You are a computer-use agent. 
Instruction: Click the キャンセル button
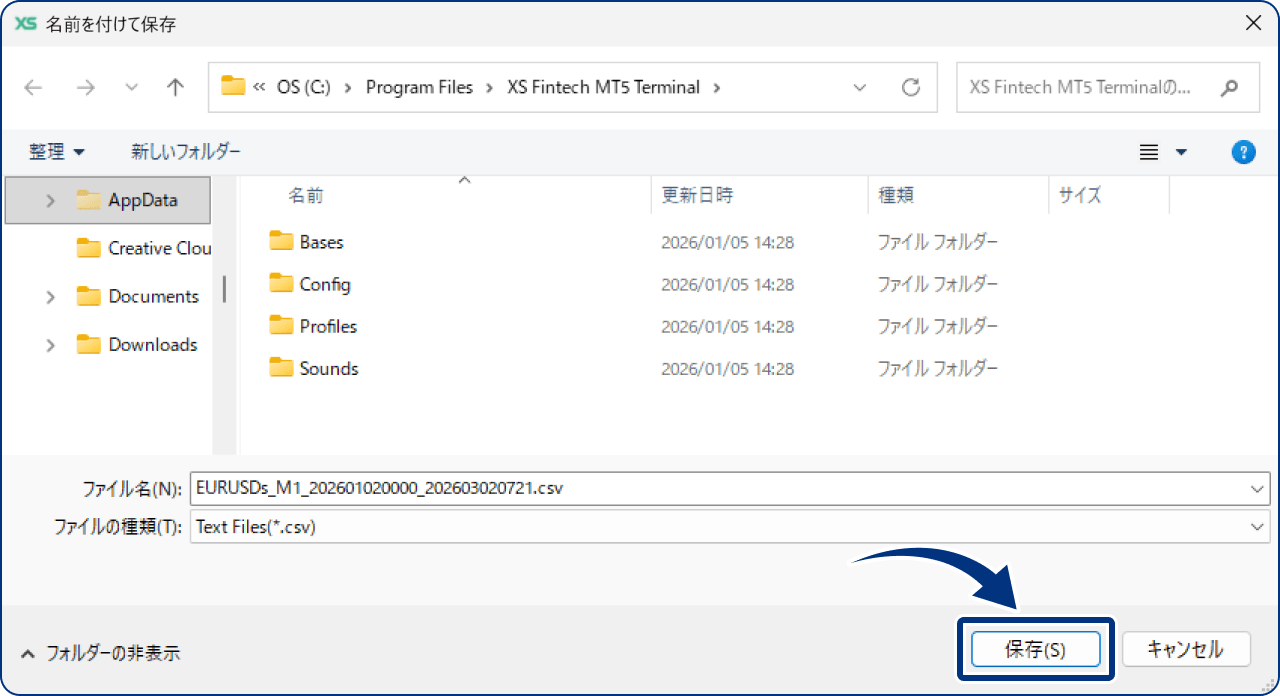(x=1185, y=650)
